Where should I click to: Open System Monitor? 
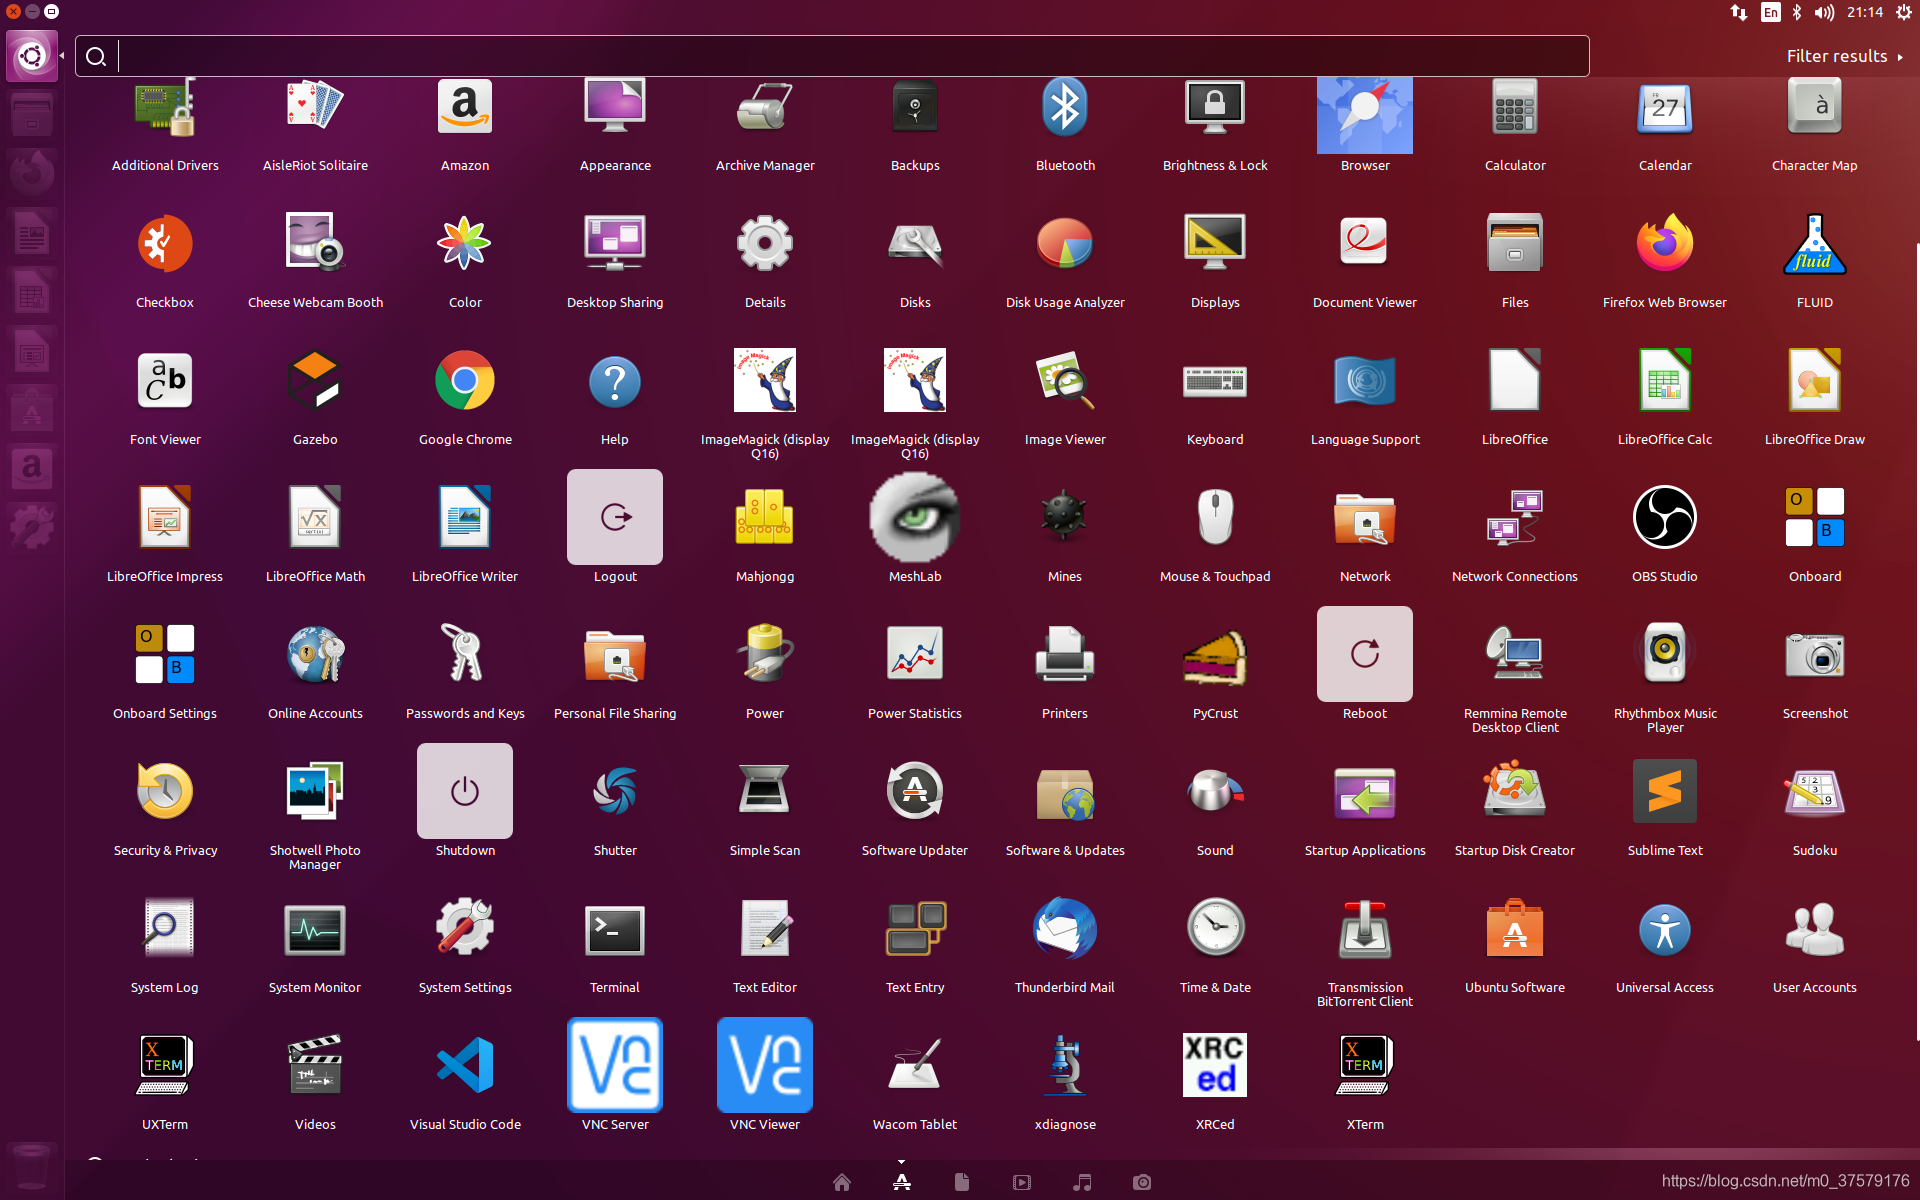315,929
